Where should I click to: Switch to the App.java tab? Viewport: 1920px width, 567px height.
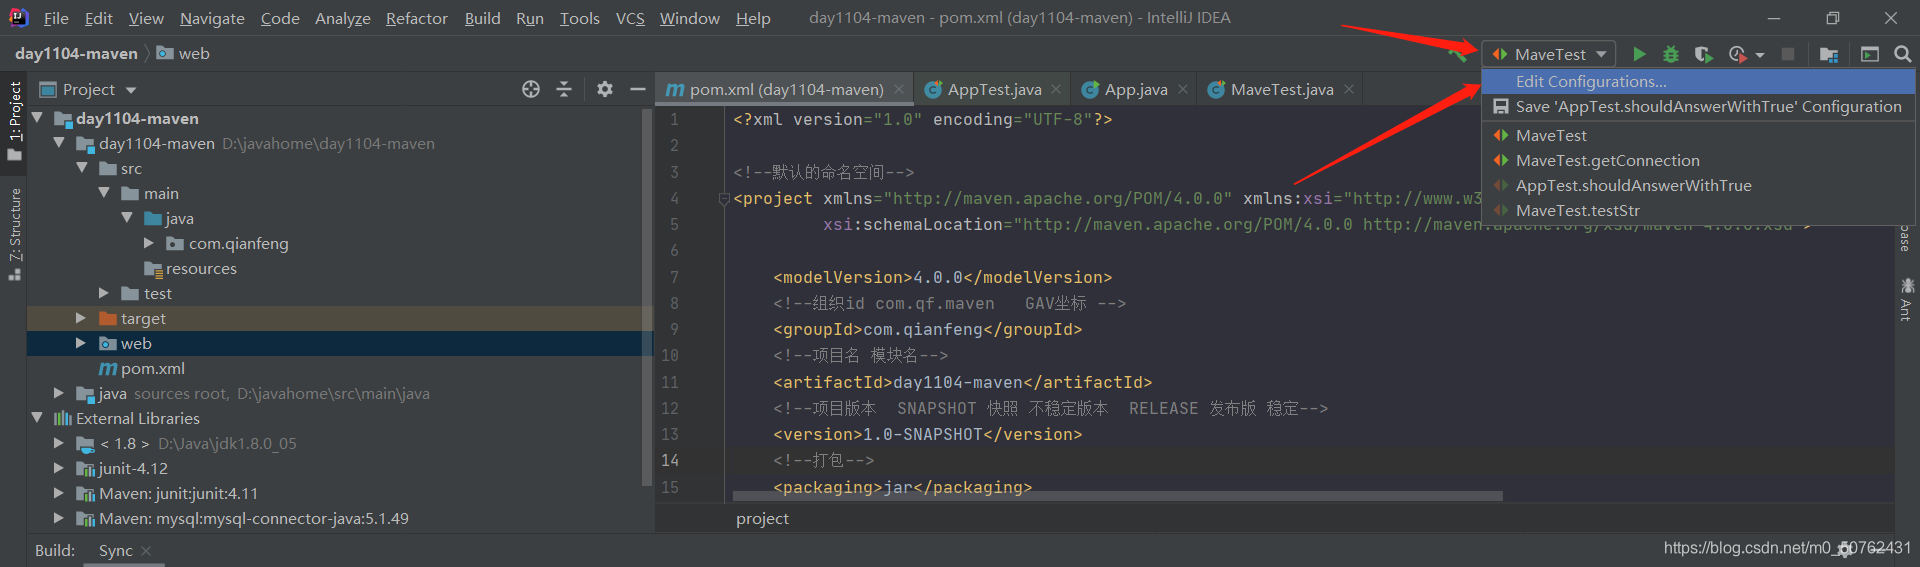tap(1134, 89)
